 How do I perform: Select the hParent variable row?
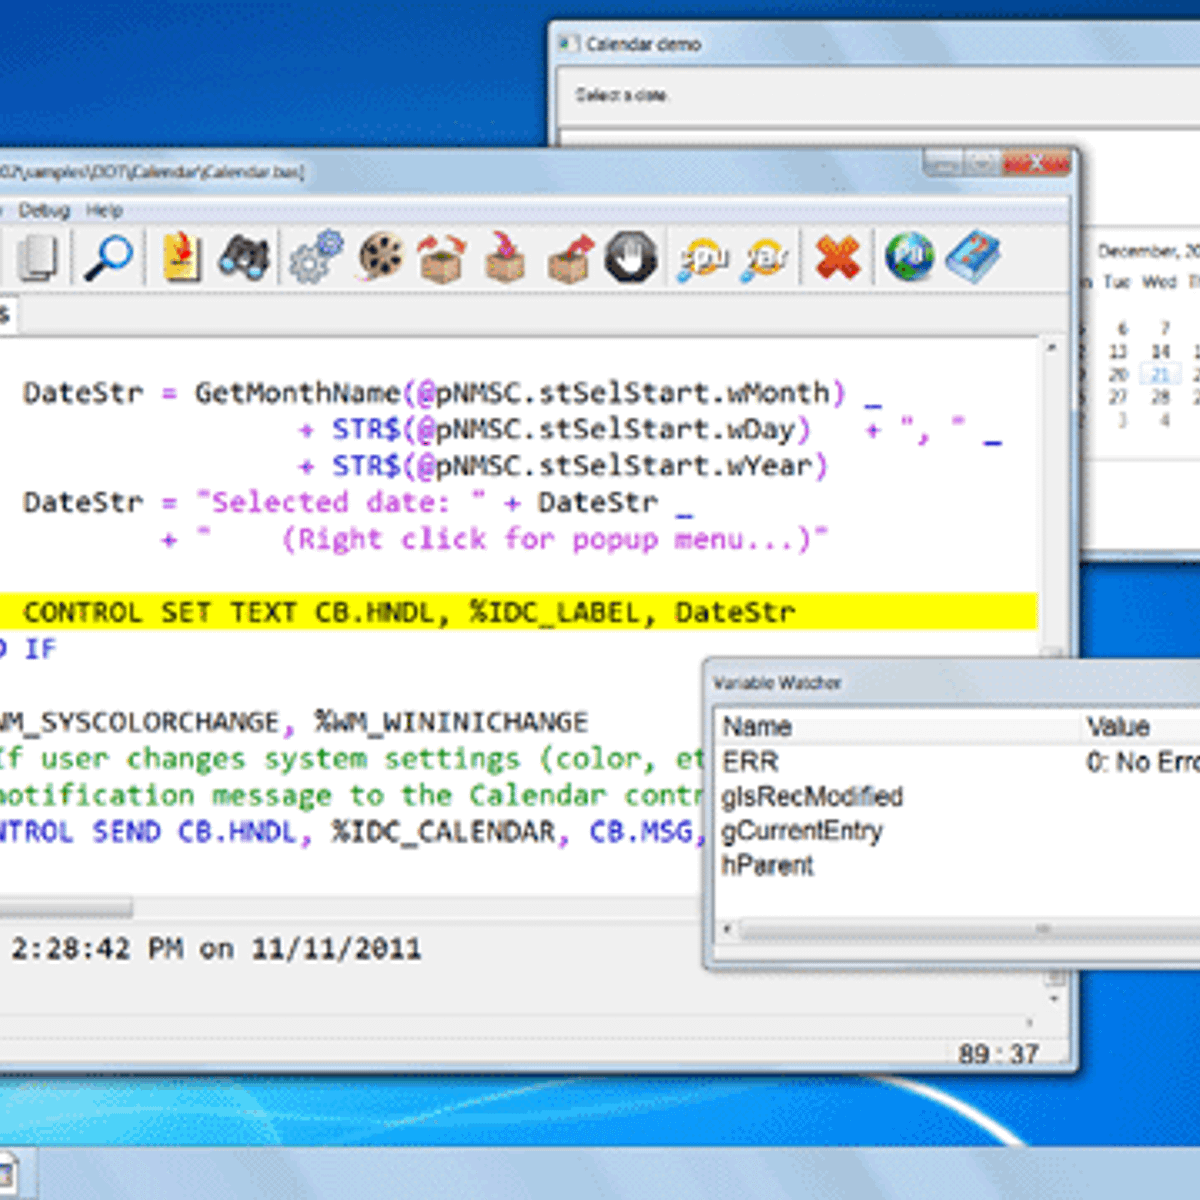[x=957, y=865]
